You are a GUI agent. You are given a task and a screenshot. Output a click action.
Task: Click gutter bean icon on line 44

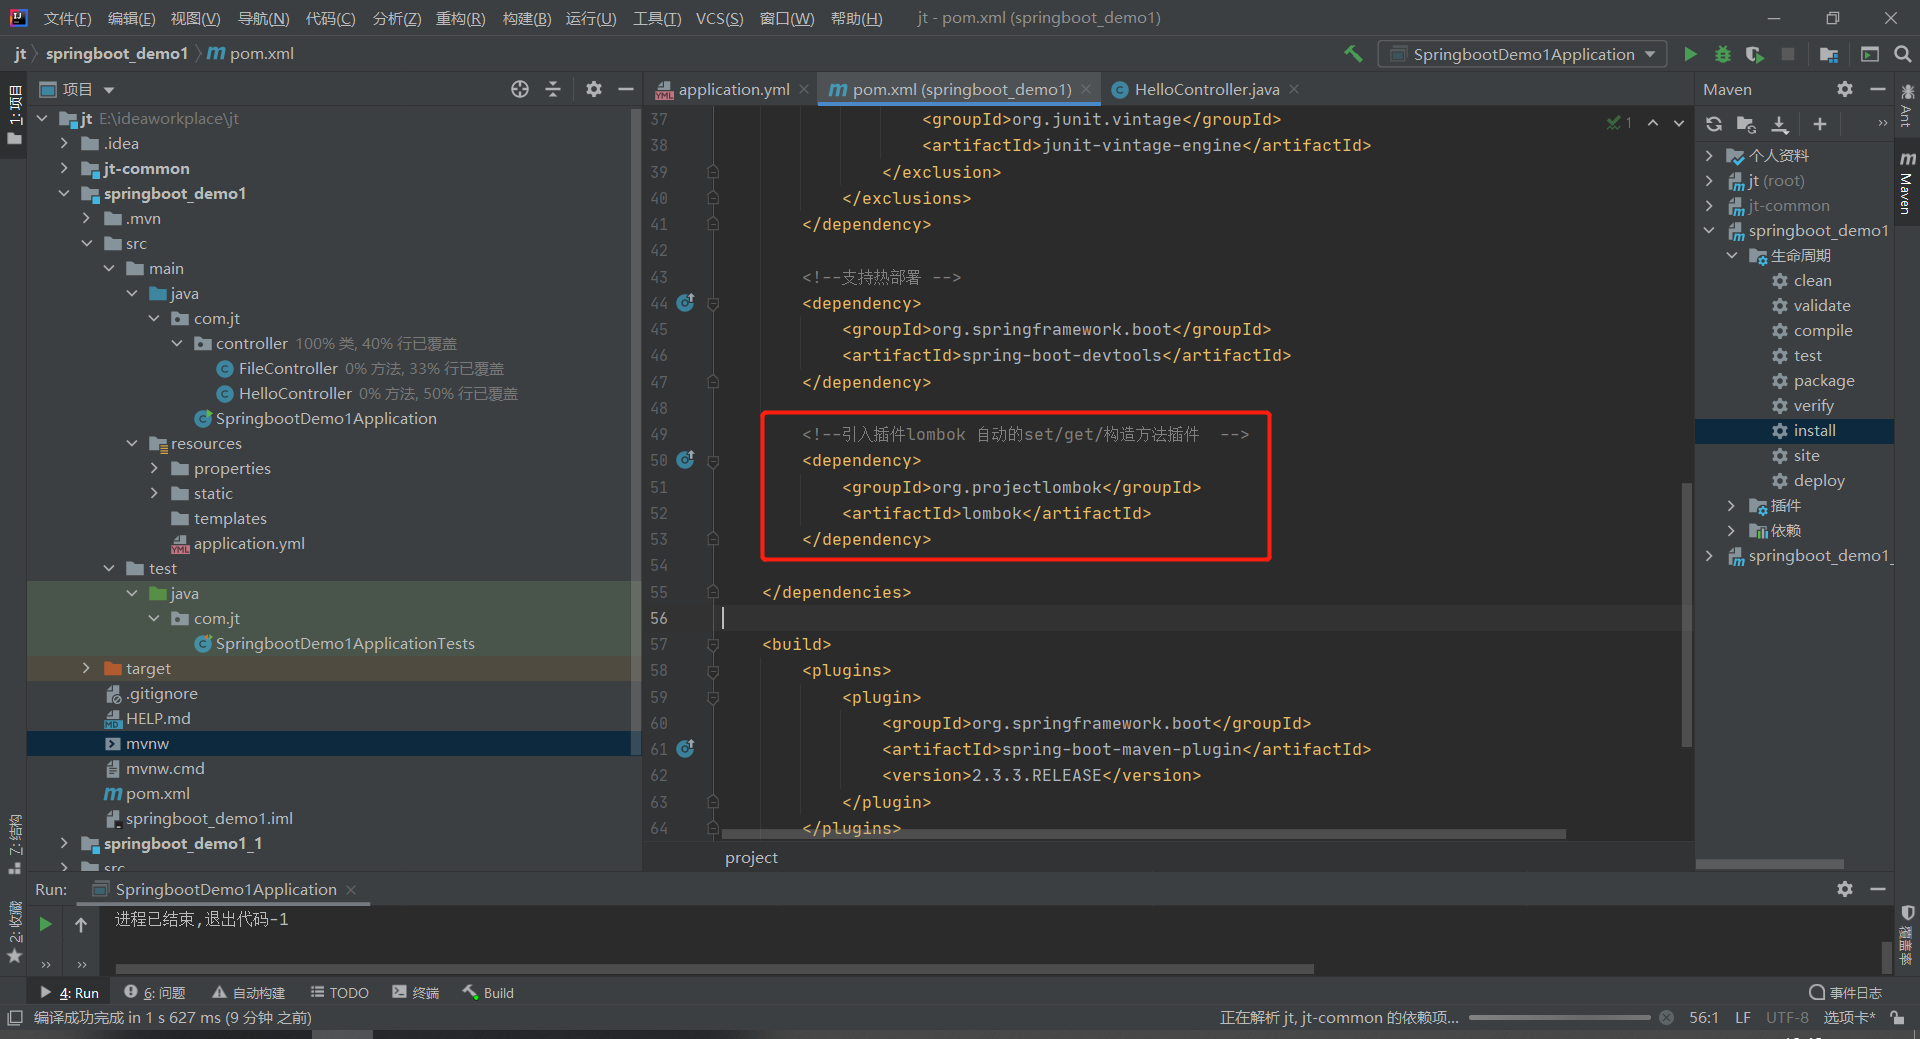pos(685,302)
